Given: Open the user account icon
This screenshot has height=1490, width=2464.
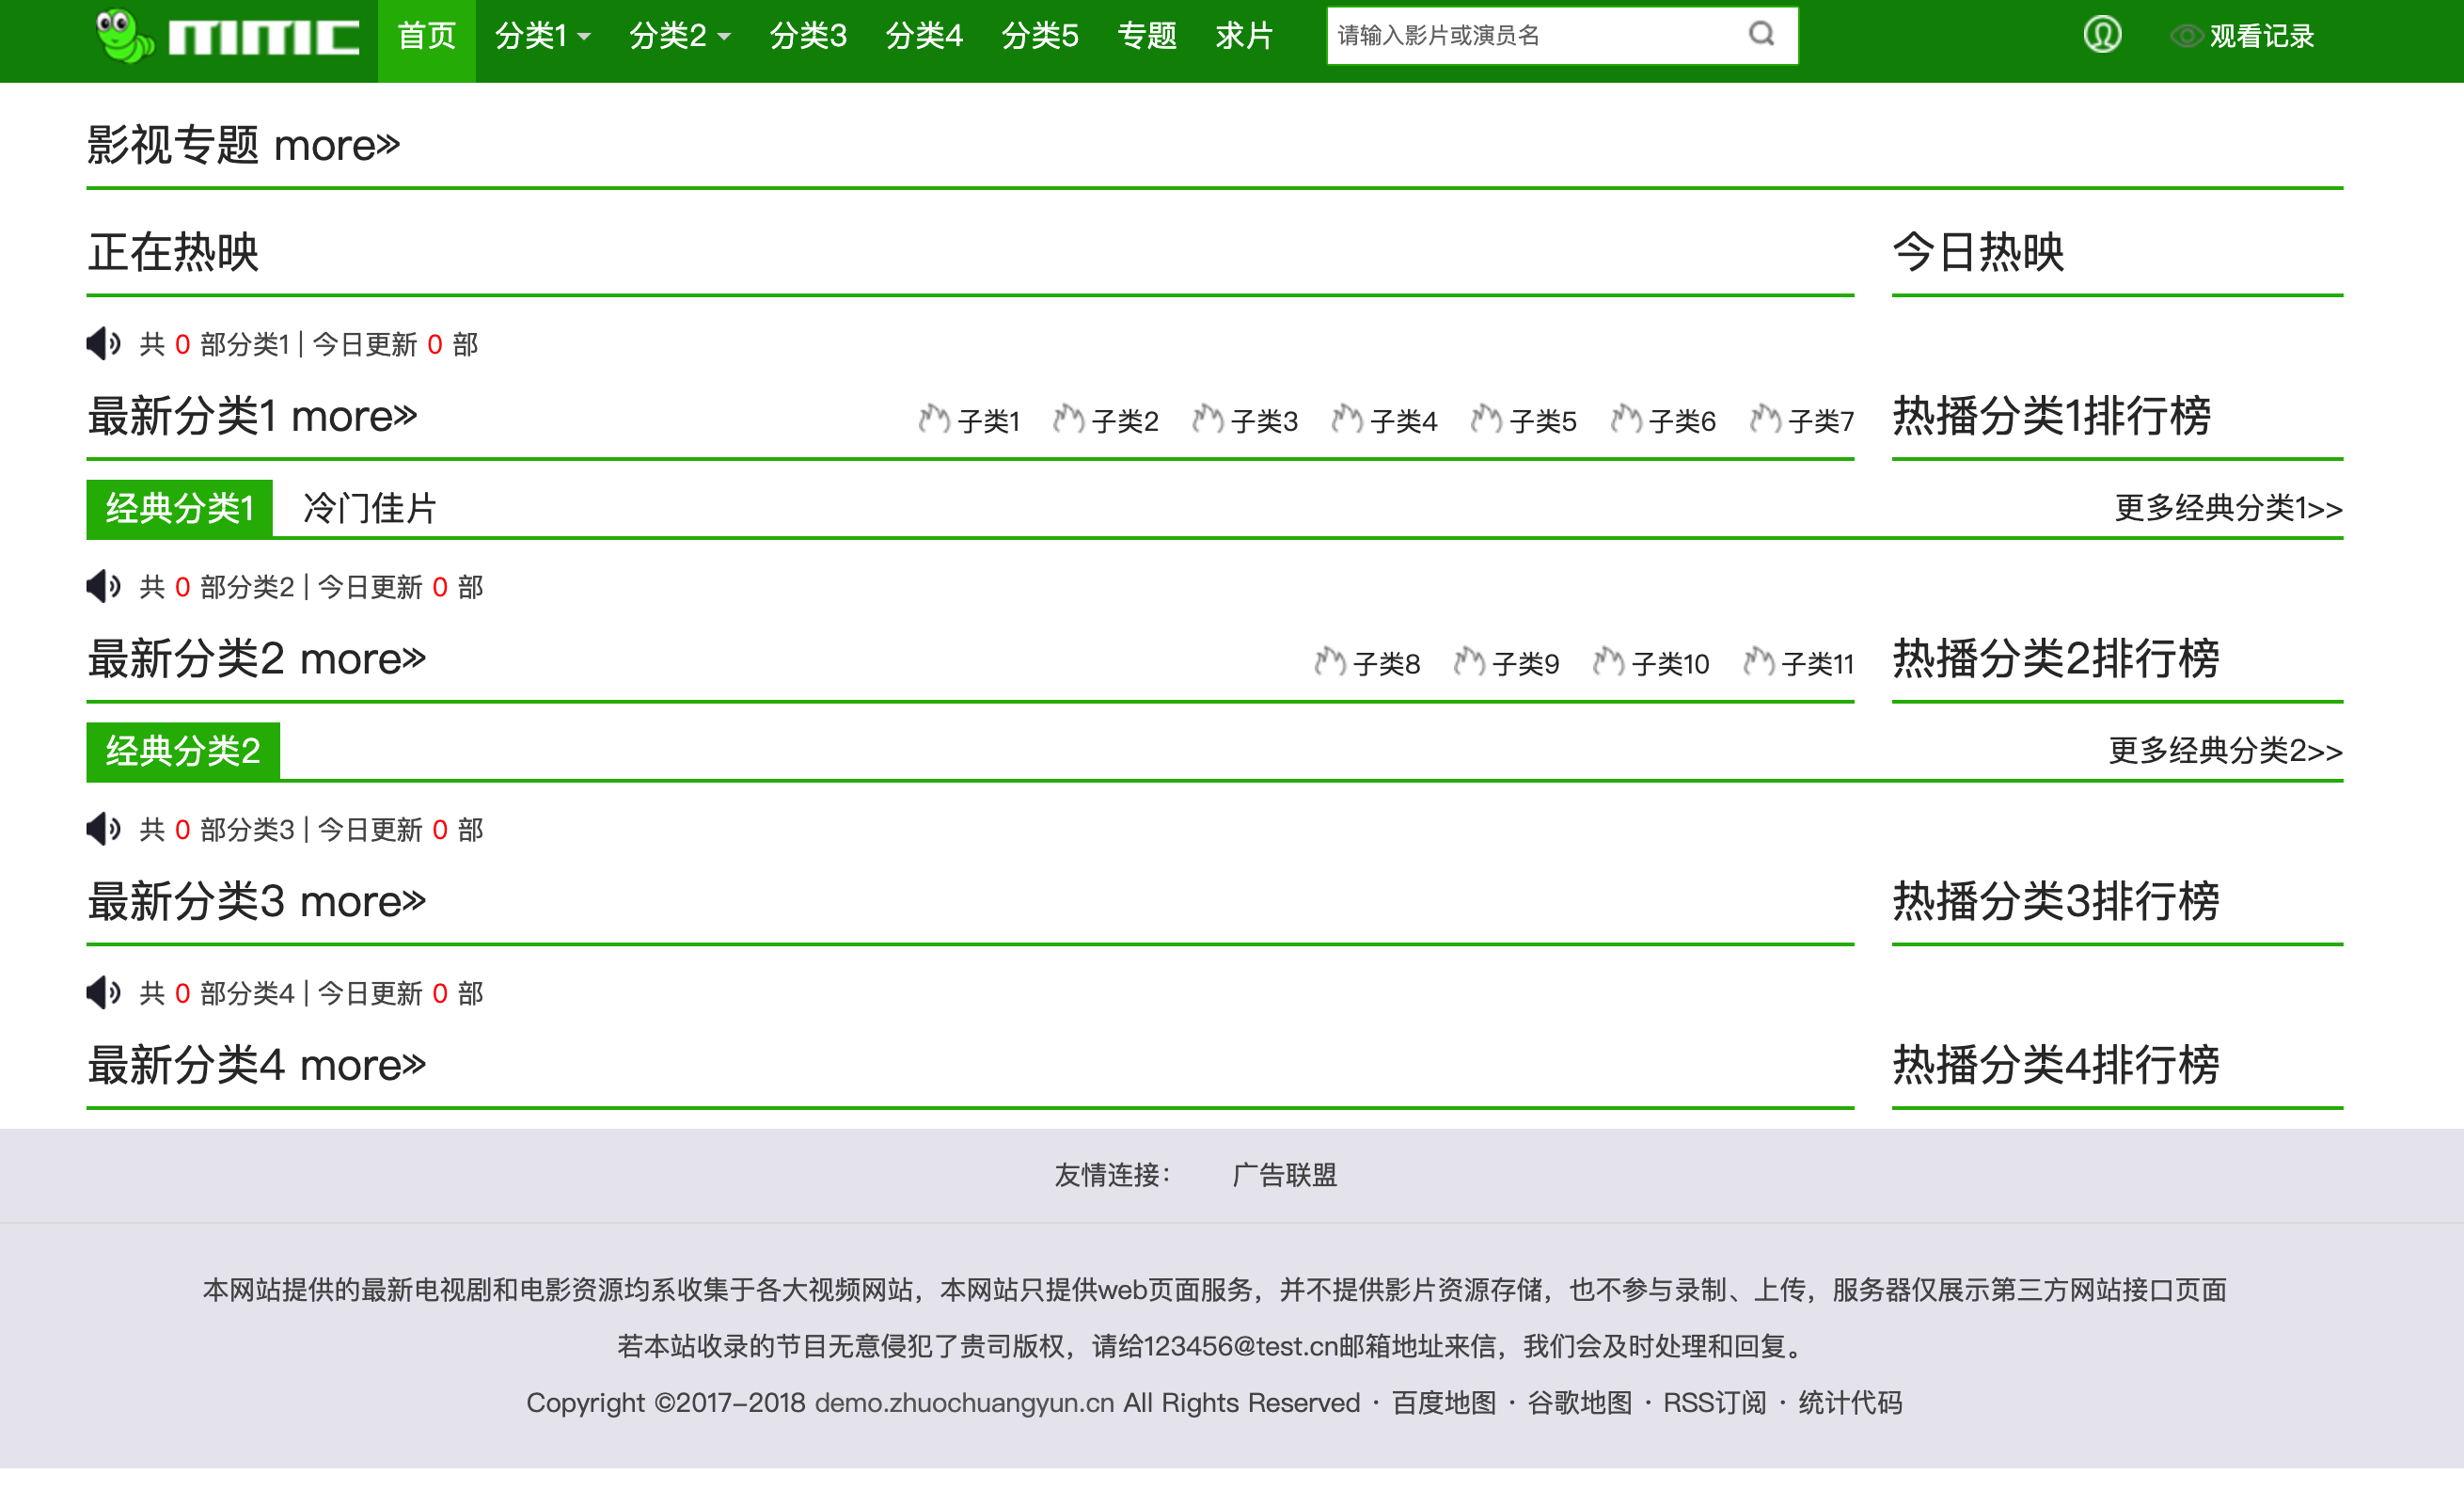Looking at the screenshot, I should [x=2102, y=35].
